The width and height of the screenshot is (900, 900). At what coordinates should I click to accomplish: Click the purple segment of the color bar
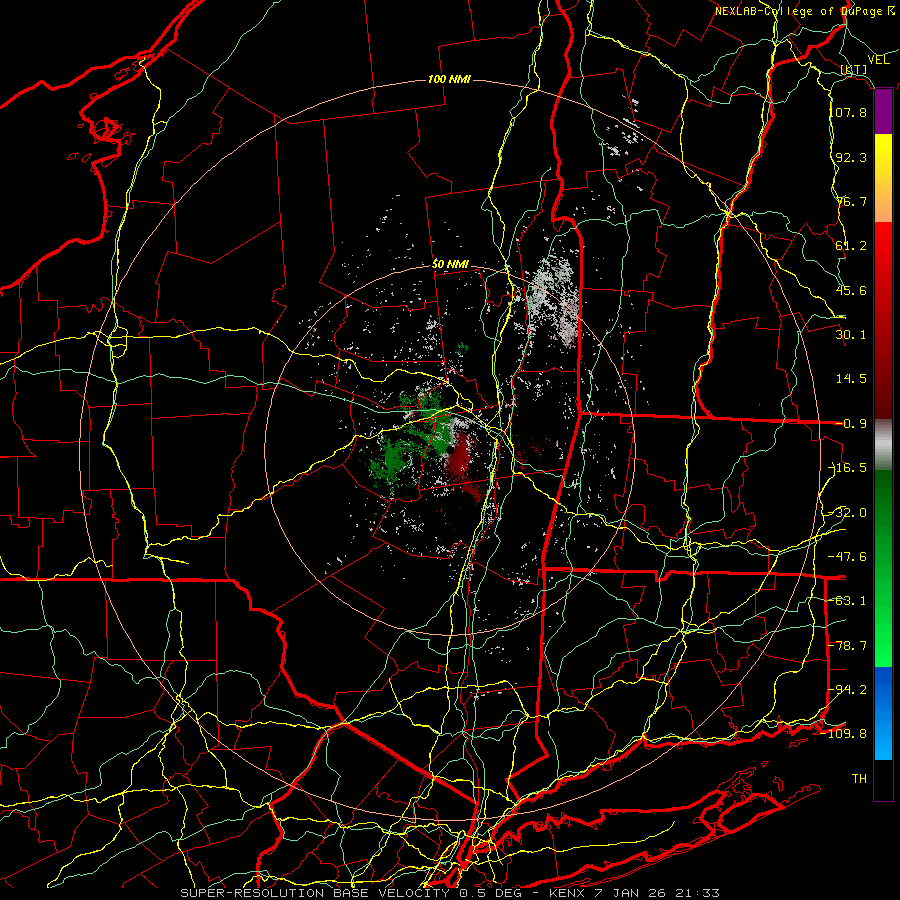(x=883, y=112)
